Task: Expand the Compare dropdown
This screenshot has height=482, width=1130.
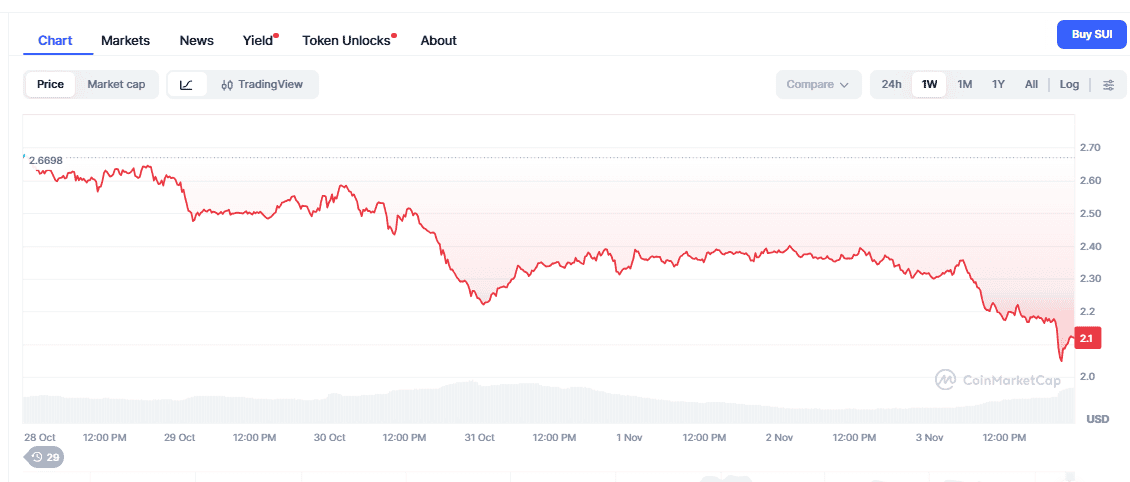Action: click(818, 85)
